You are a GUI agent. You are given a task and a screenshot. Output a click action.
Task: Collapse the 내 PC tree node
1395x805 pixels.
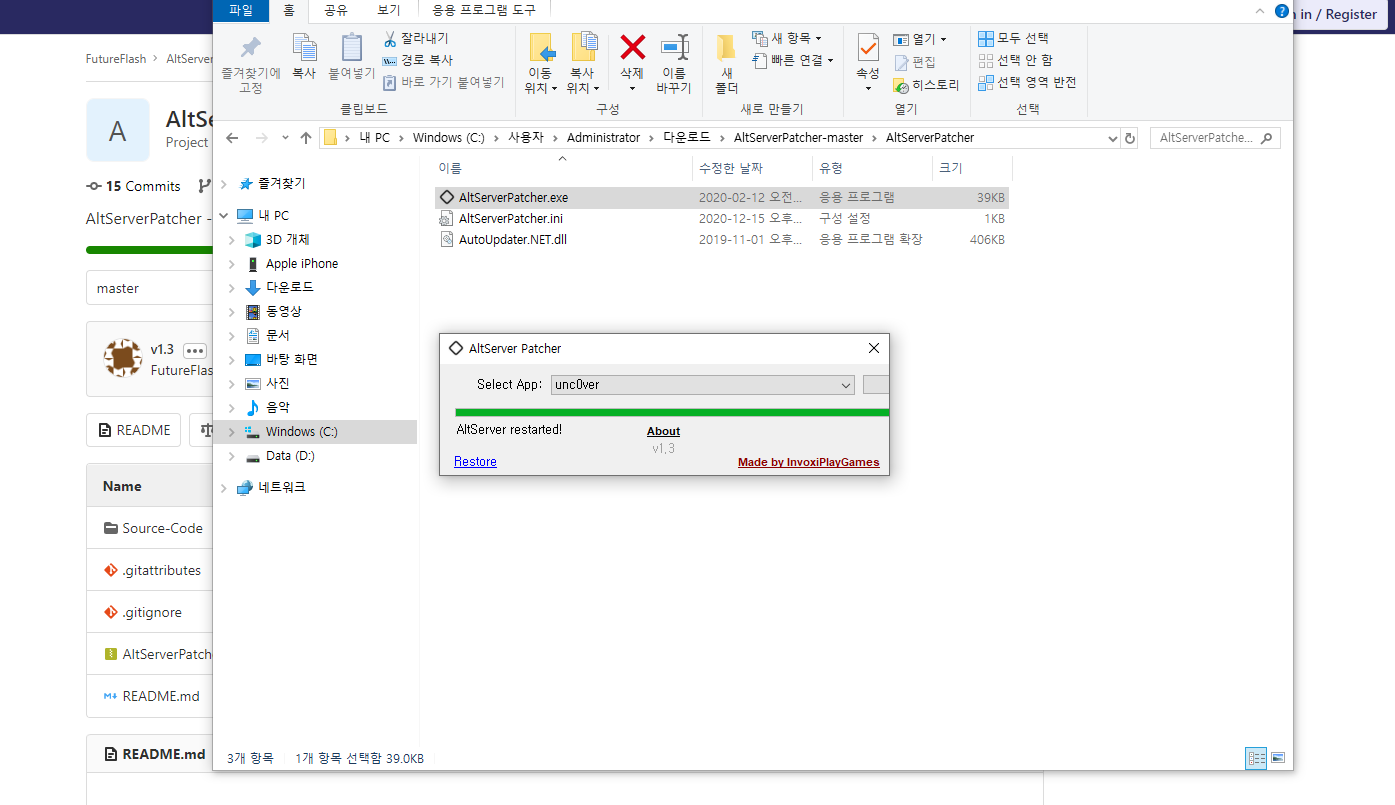coord(223,215)
